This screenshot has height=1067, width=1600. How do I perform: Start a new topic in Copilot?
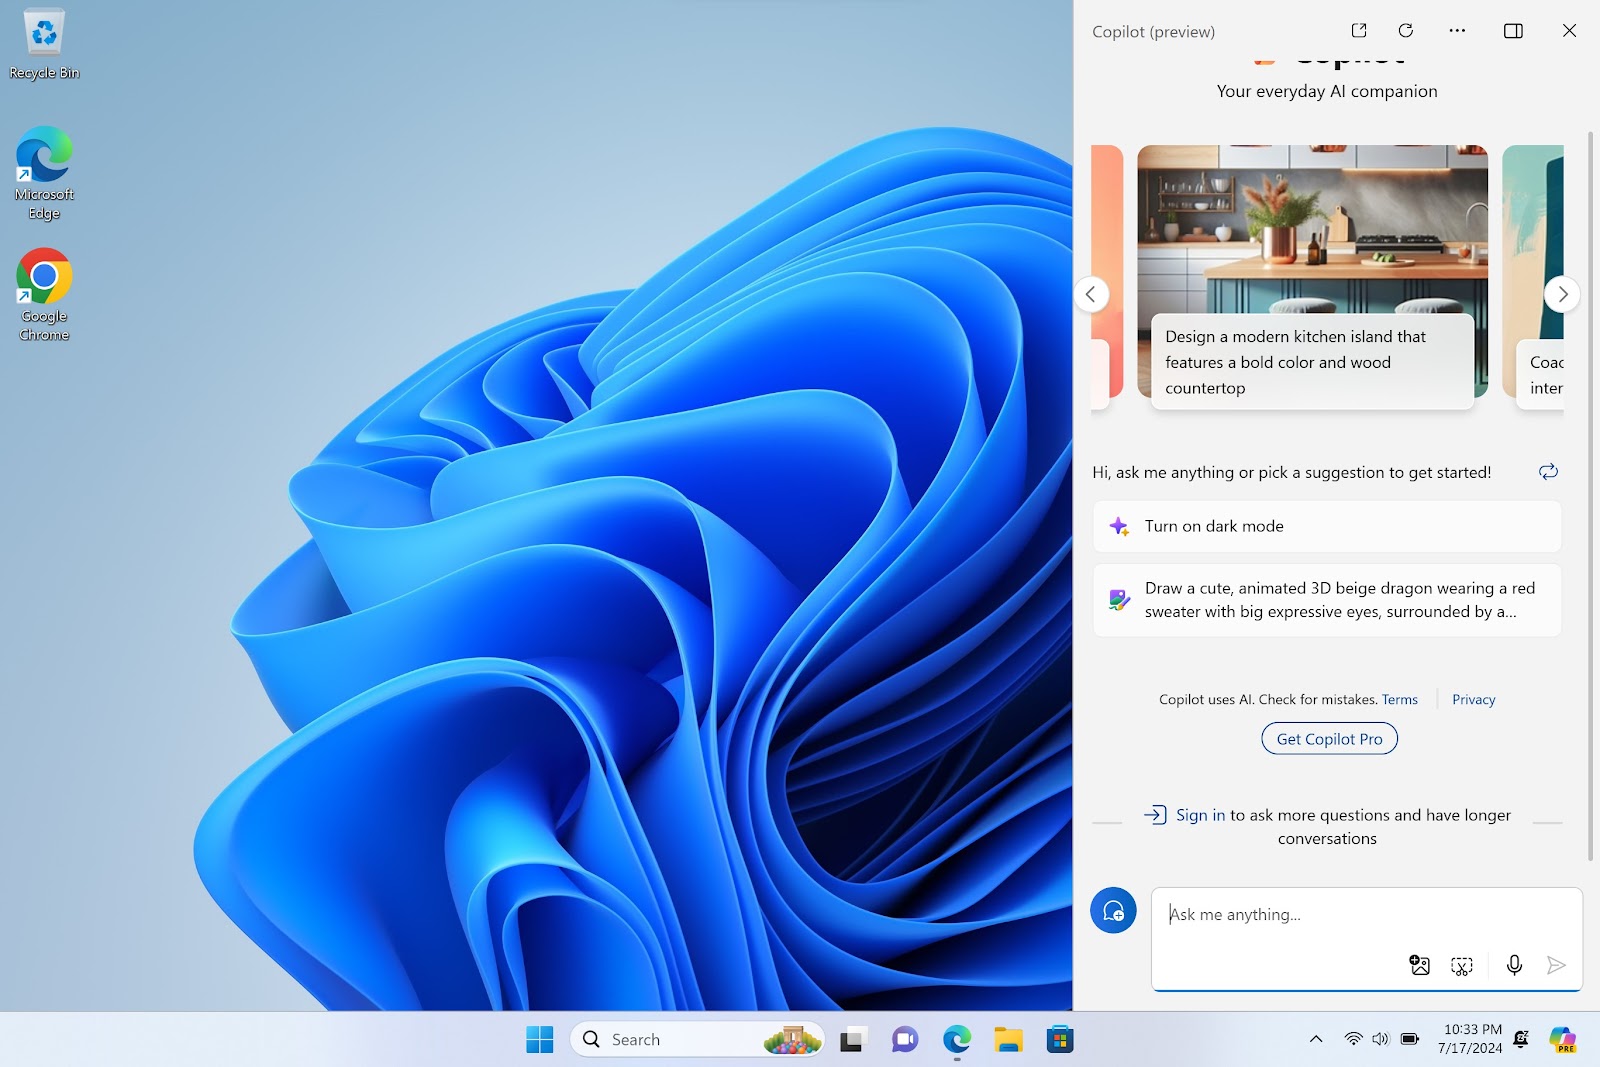[x=1113, y=910]
